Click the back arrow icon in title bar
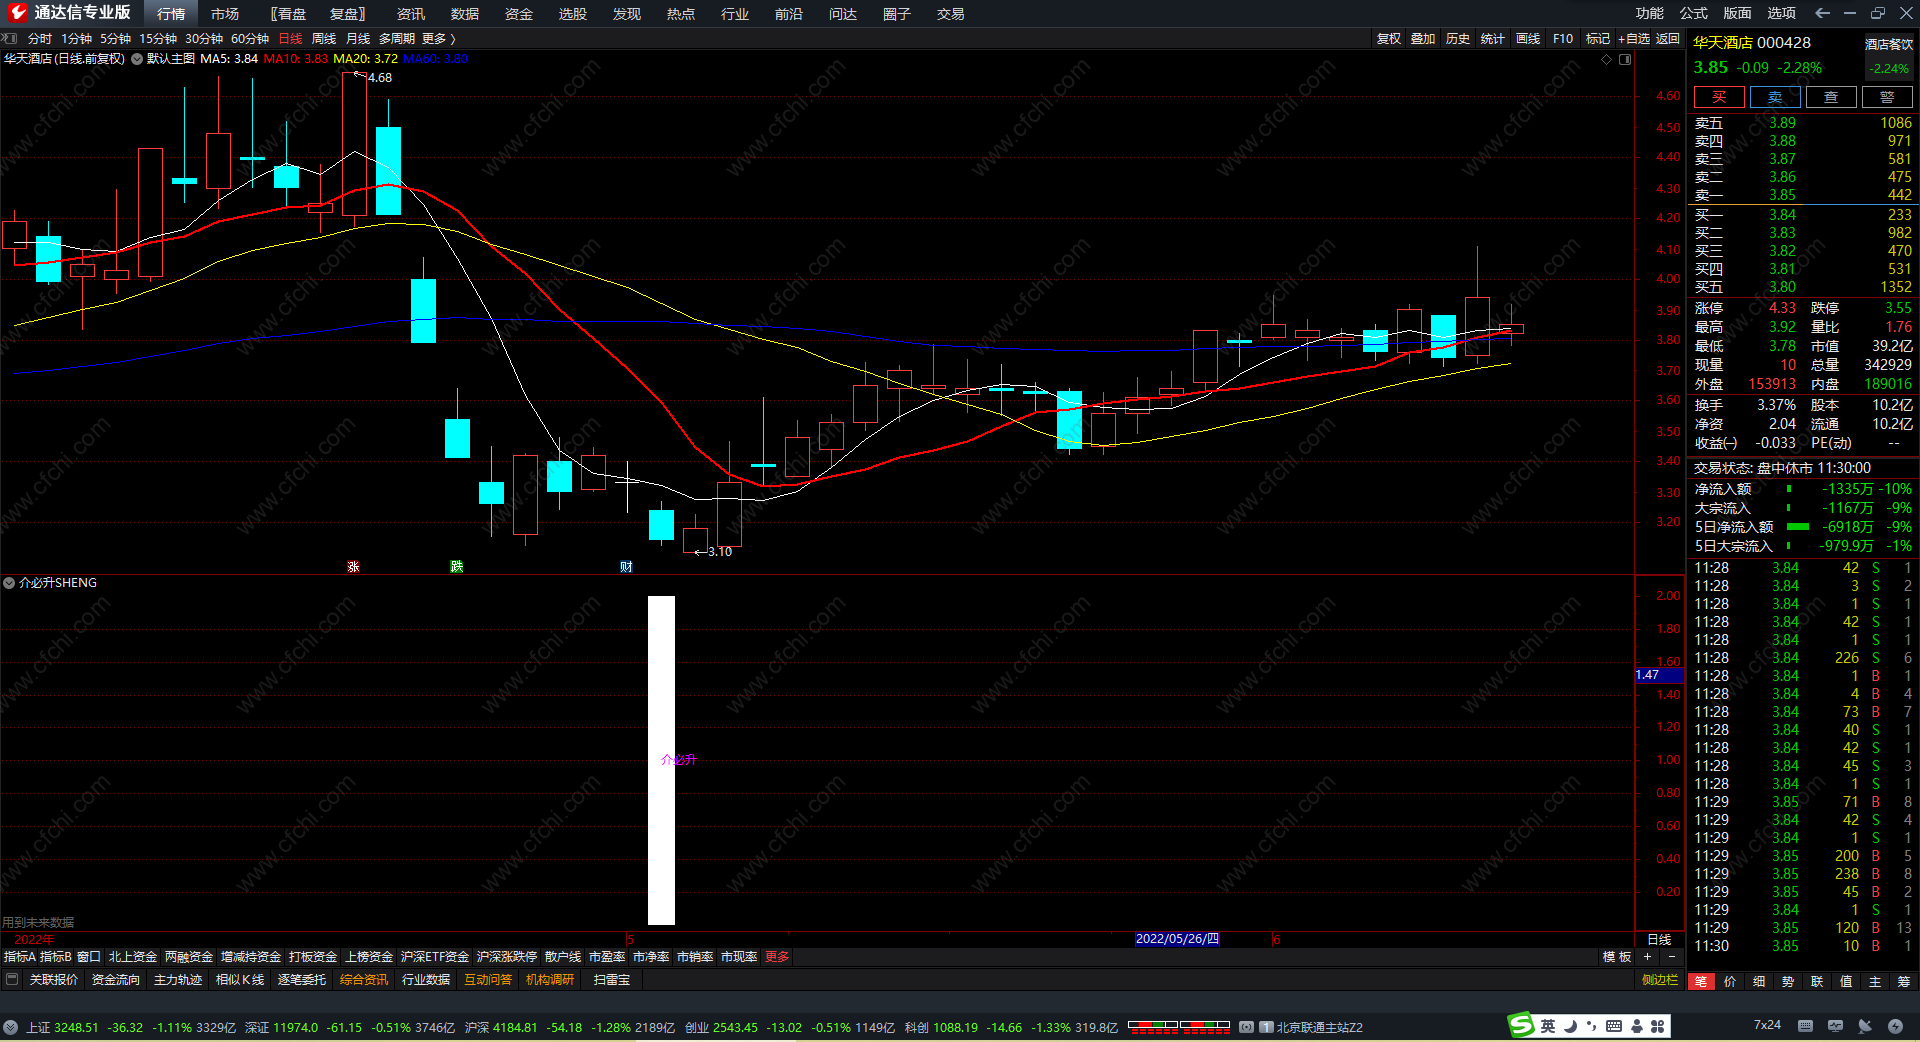Image resolution: width=1920 pixels, height=1042 pixels. coord(1822,13)
